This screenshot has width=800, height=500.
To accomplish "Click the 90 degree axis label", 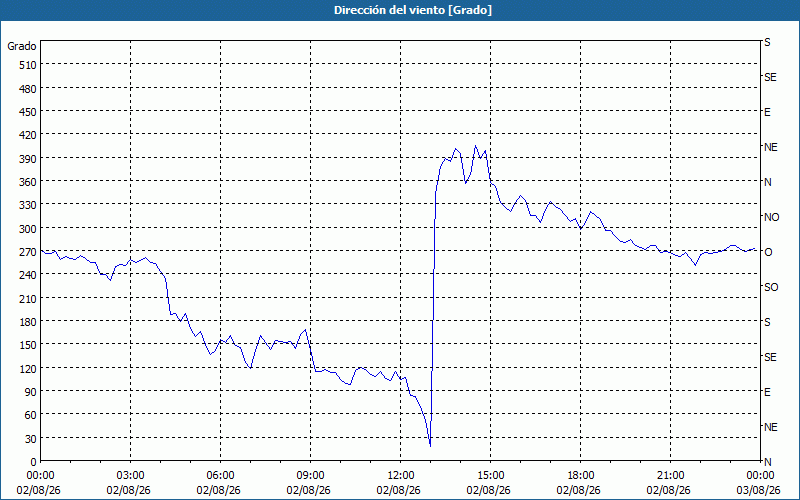I will [31, 392].
